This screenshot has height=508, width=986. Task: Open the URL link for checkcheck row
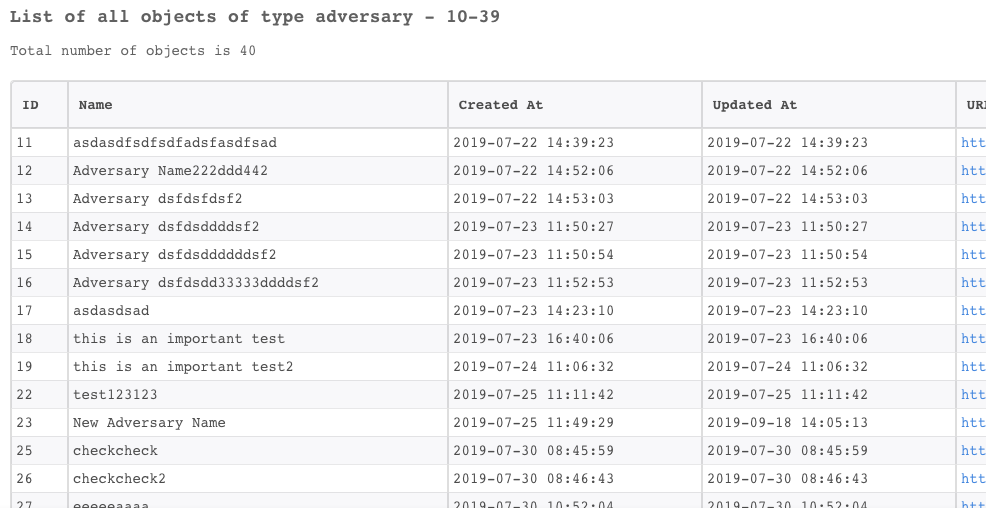(x=973, y=451)
